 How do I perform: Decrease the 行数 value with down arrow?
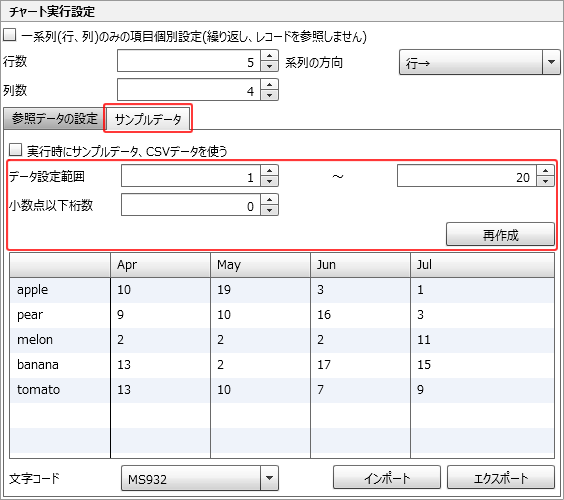[269, 66]
